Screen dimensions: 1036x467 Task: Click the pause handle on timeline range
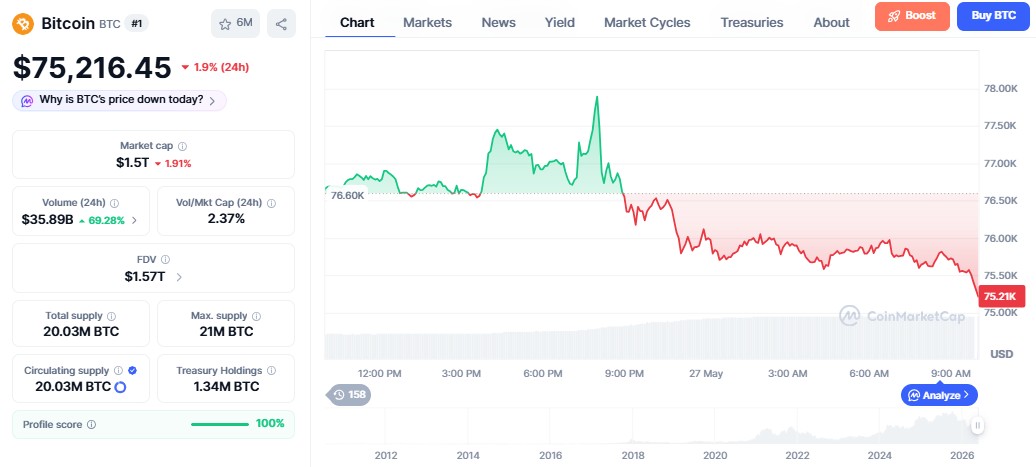(977, 425)
